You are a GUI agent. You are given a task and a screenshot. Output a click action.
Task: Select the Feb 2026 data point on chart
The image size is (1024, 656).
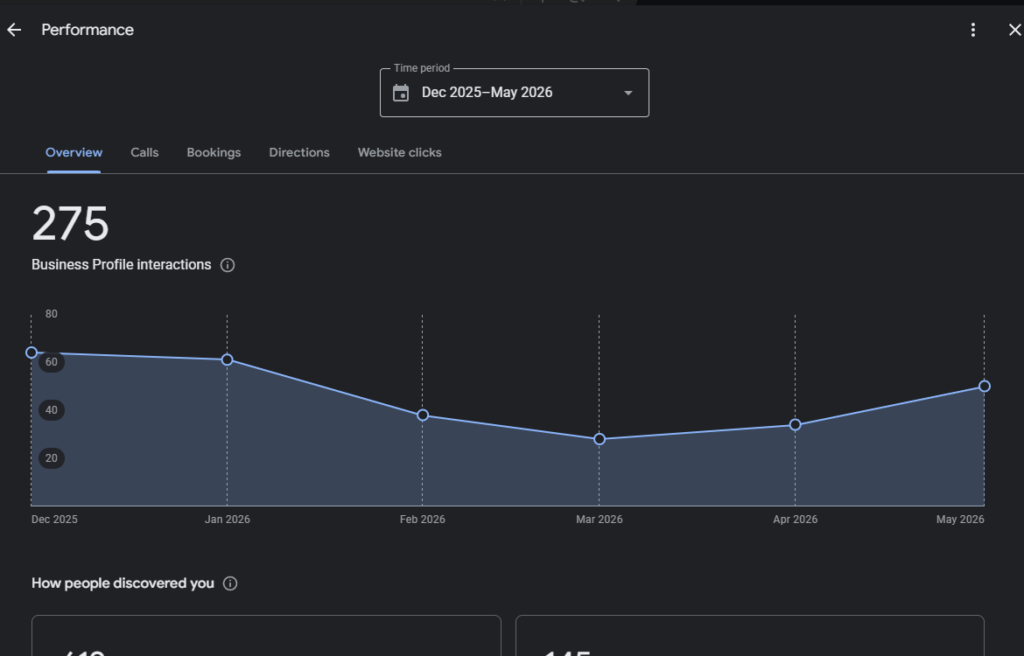pos(423,416)
